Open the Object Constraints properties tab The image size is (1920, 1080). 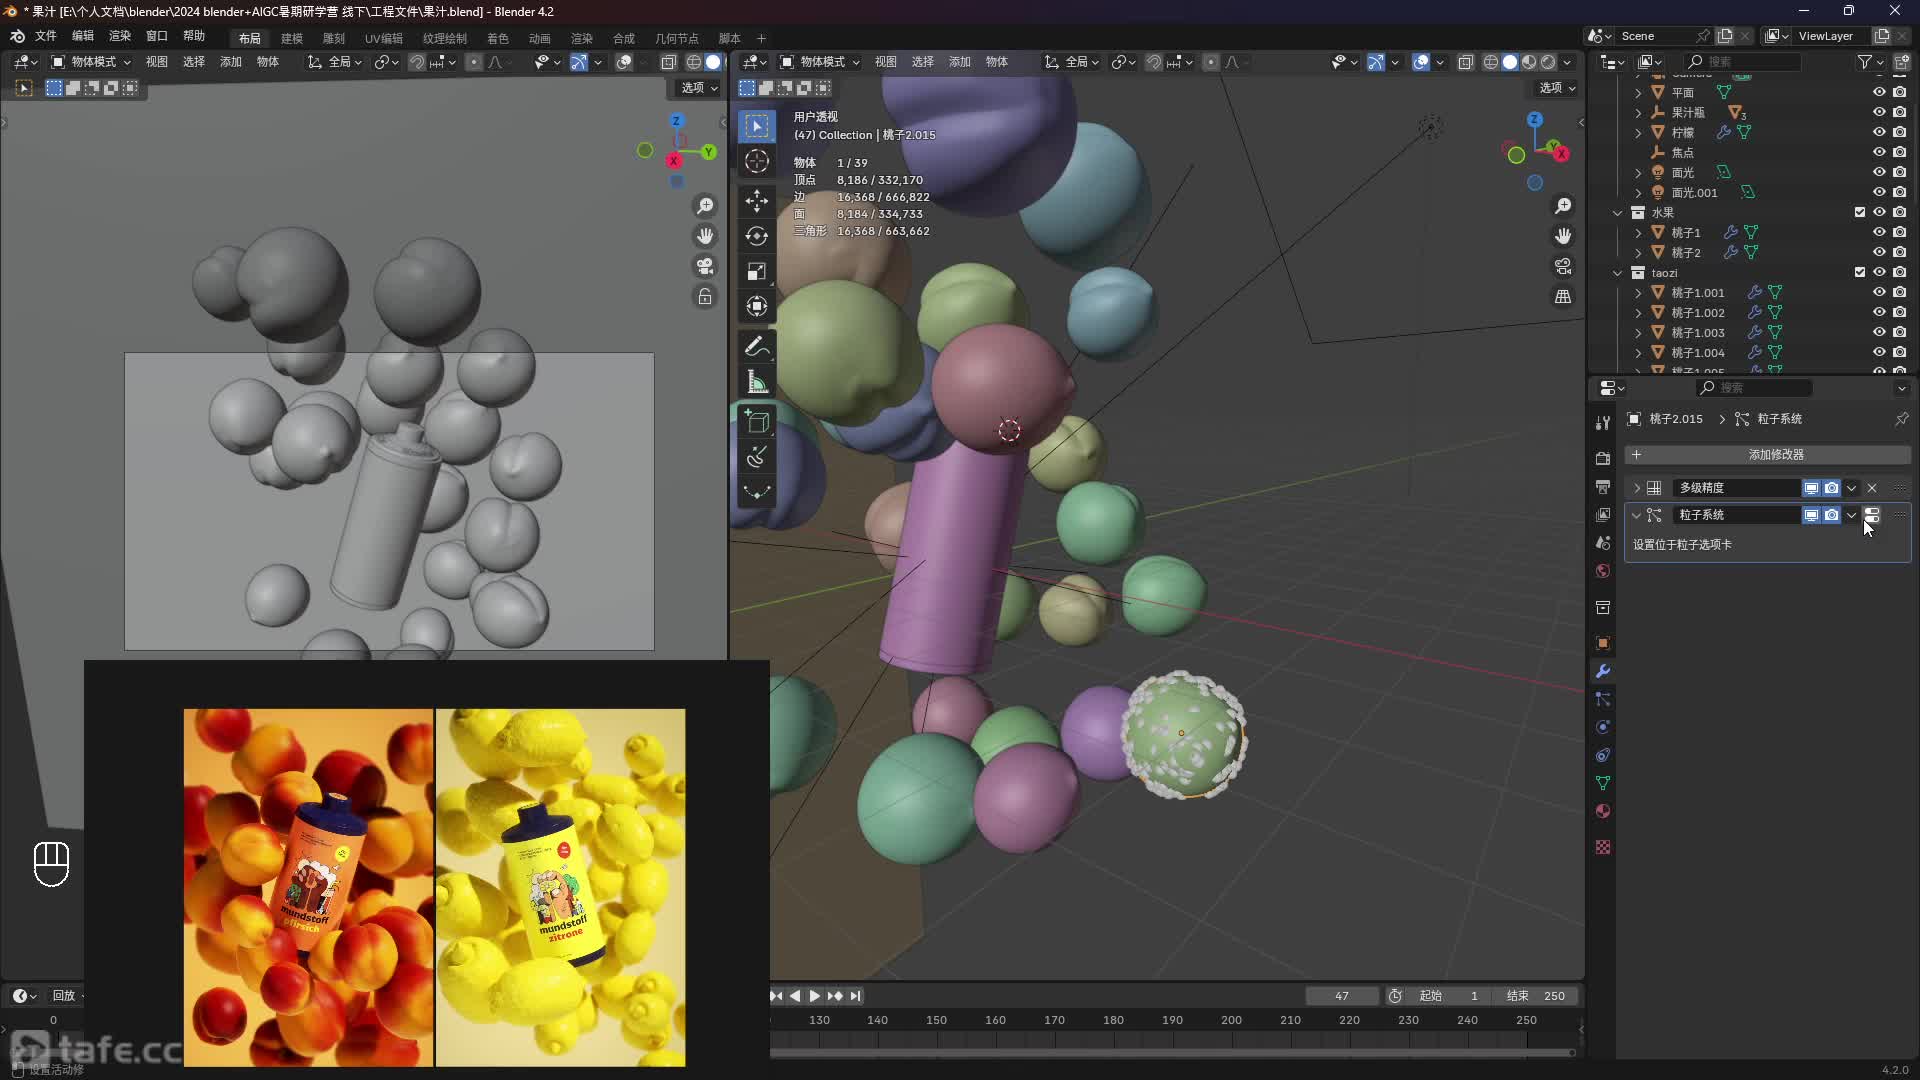click(1603, 755)
